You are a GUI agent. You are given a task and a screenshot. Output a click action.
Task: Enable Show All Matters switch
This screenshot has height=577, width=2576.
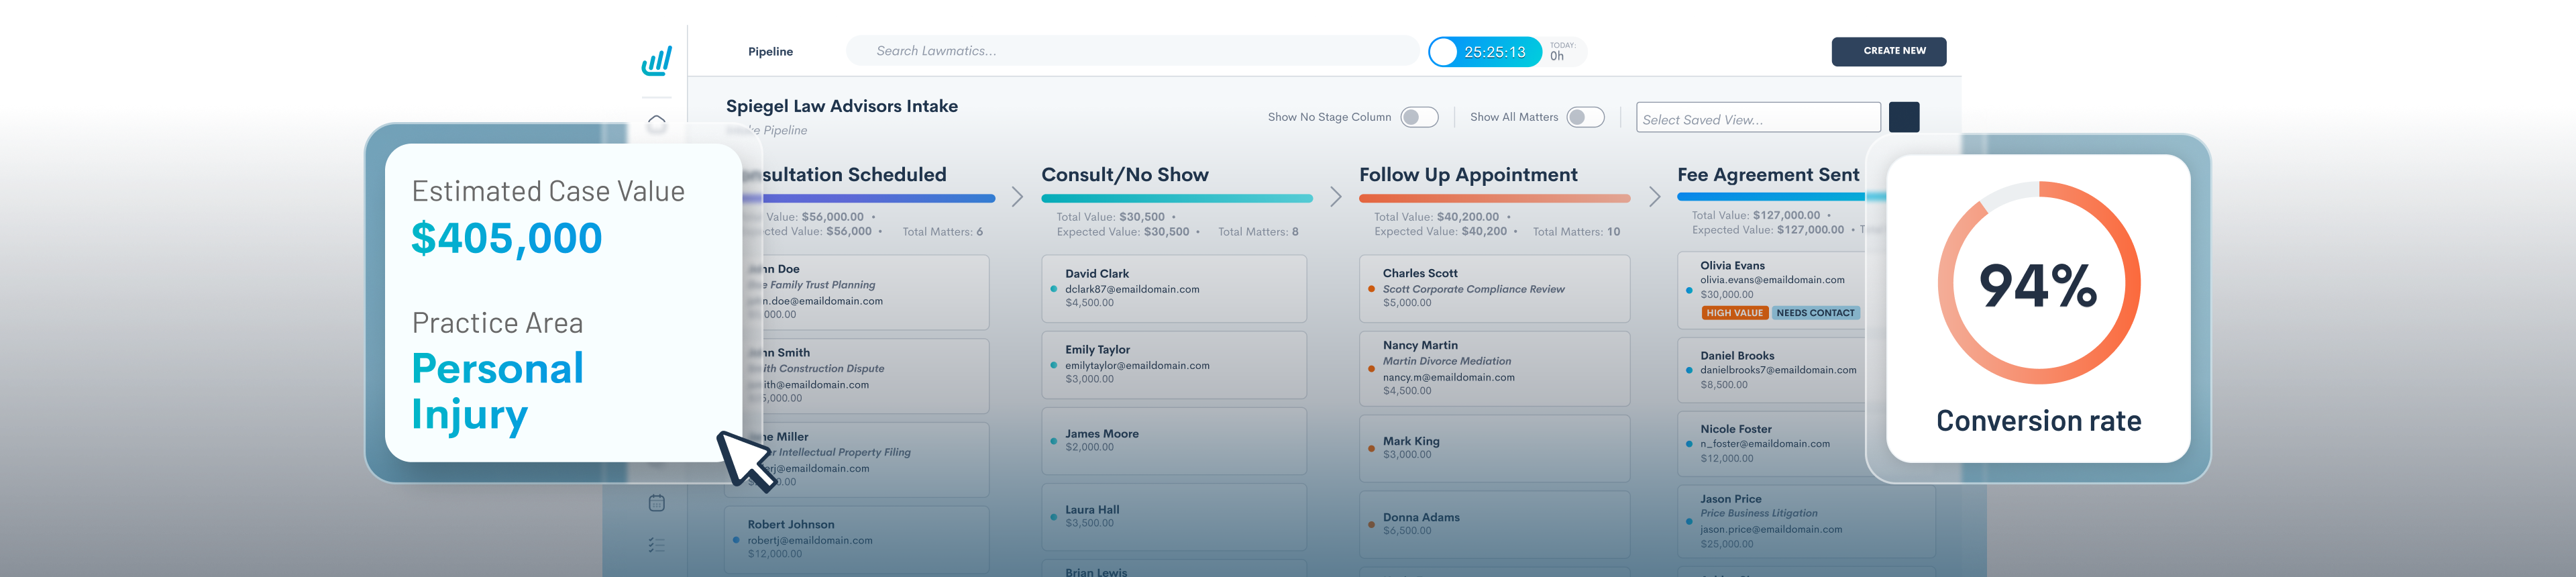pos(1585,117)
